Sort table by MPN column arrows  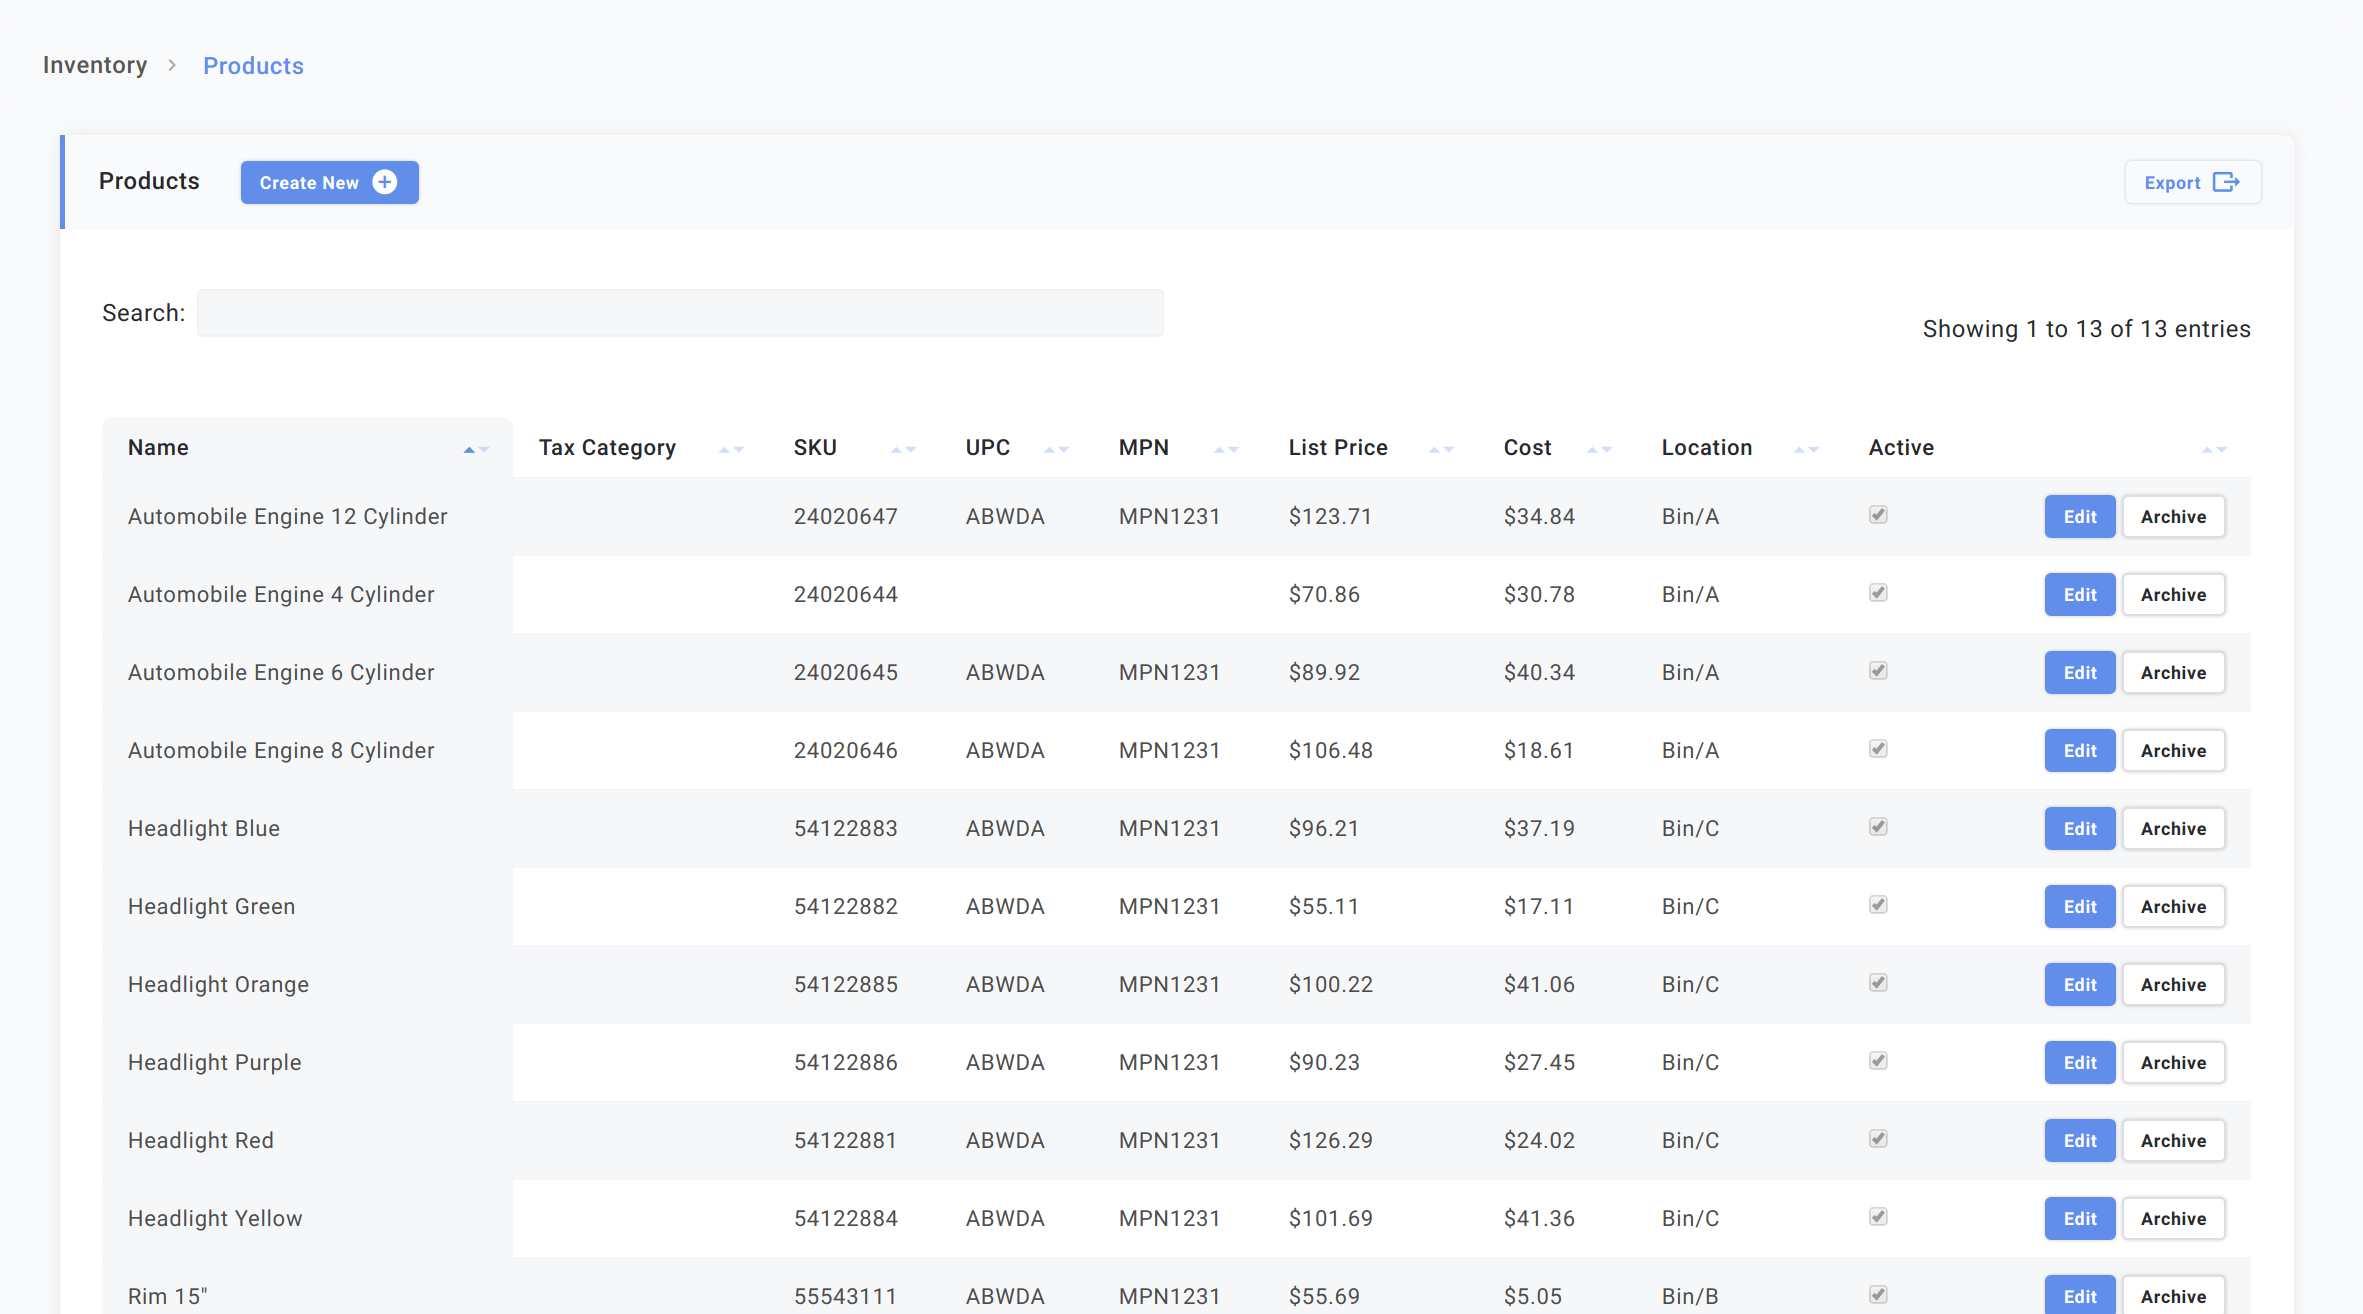point(1226,449)
